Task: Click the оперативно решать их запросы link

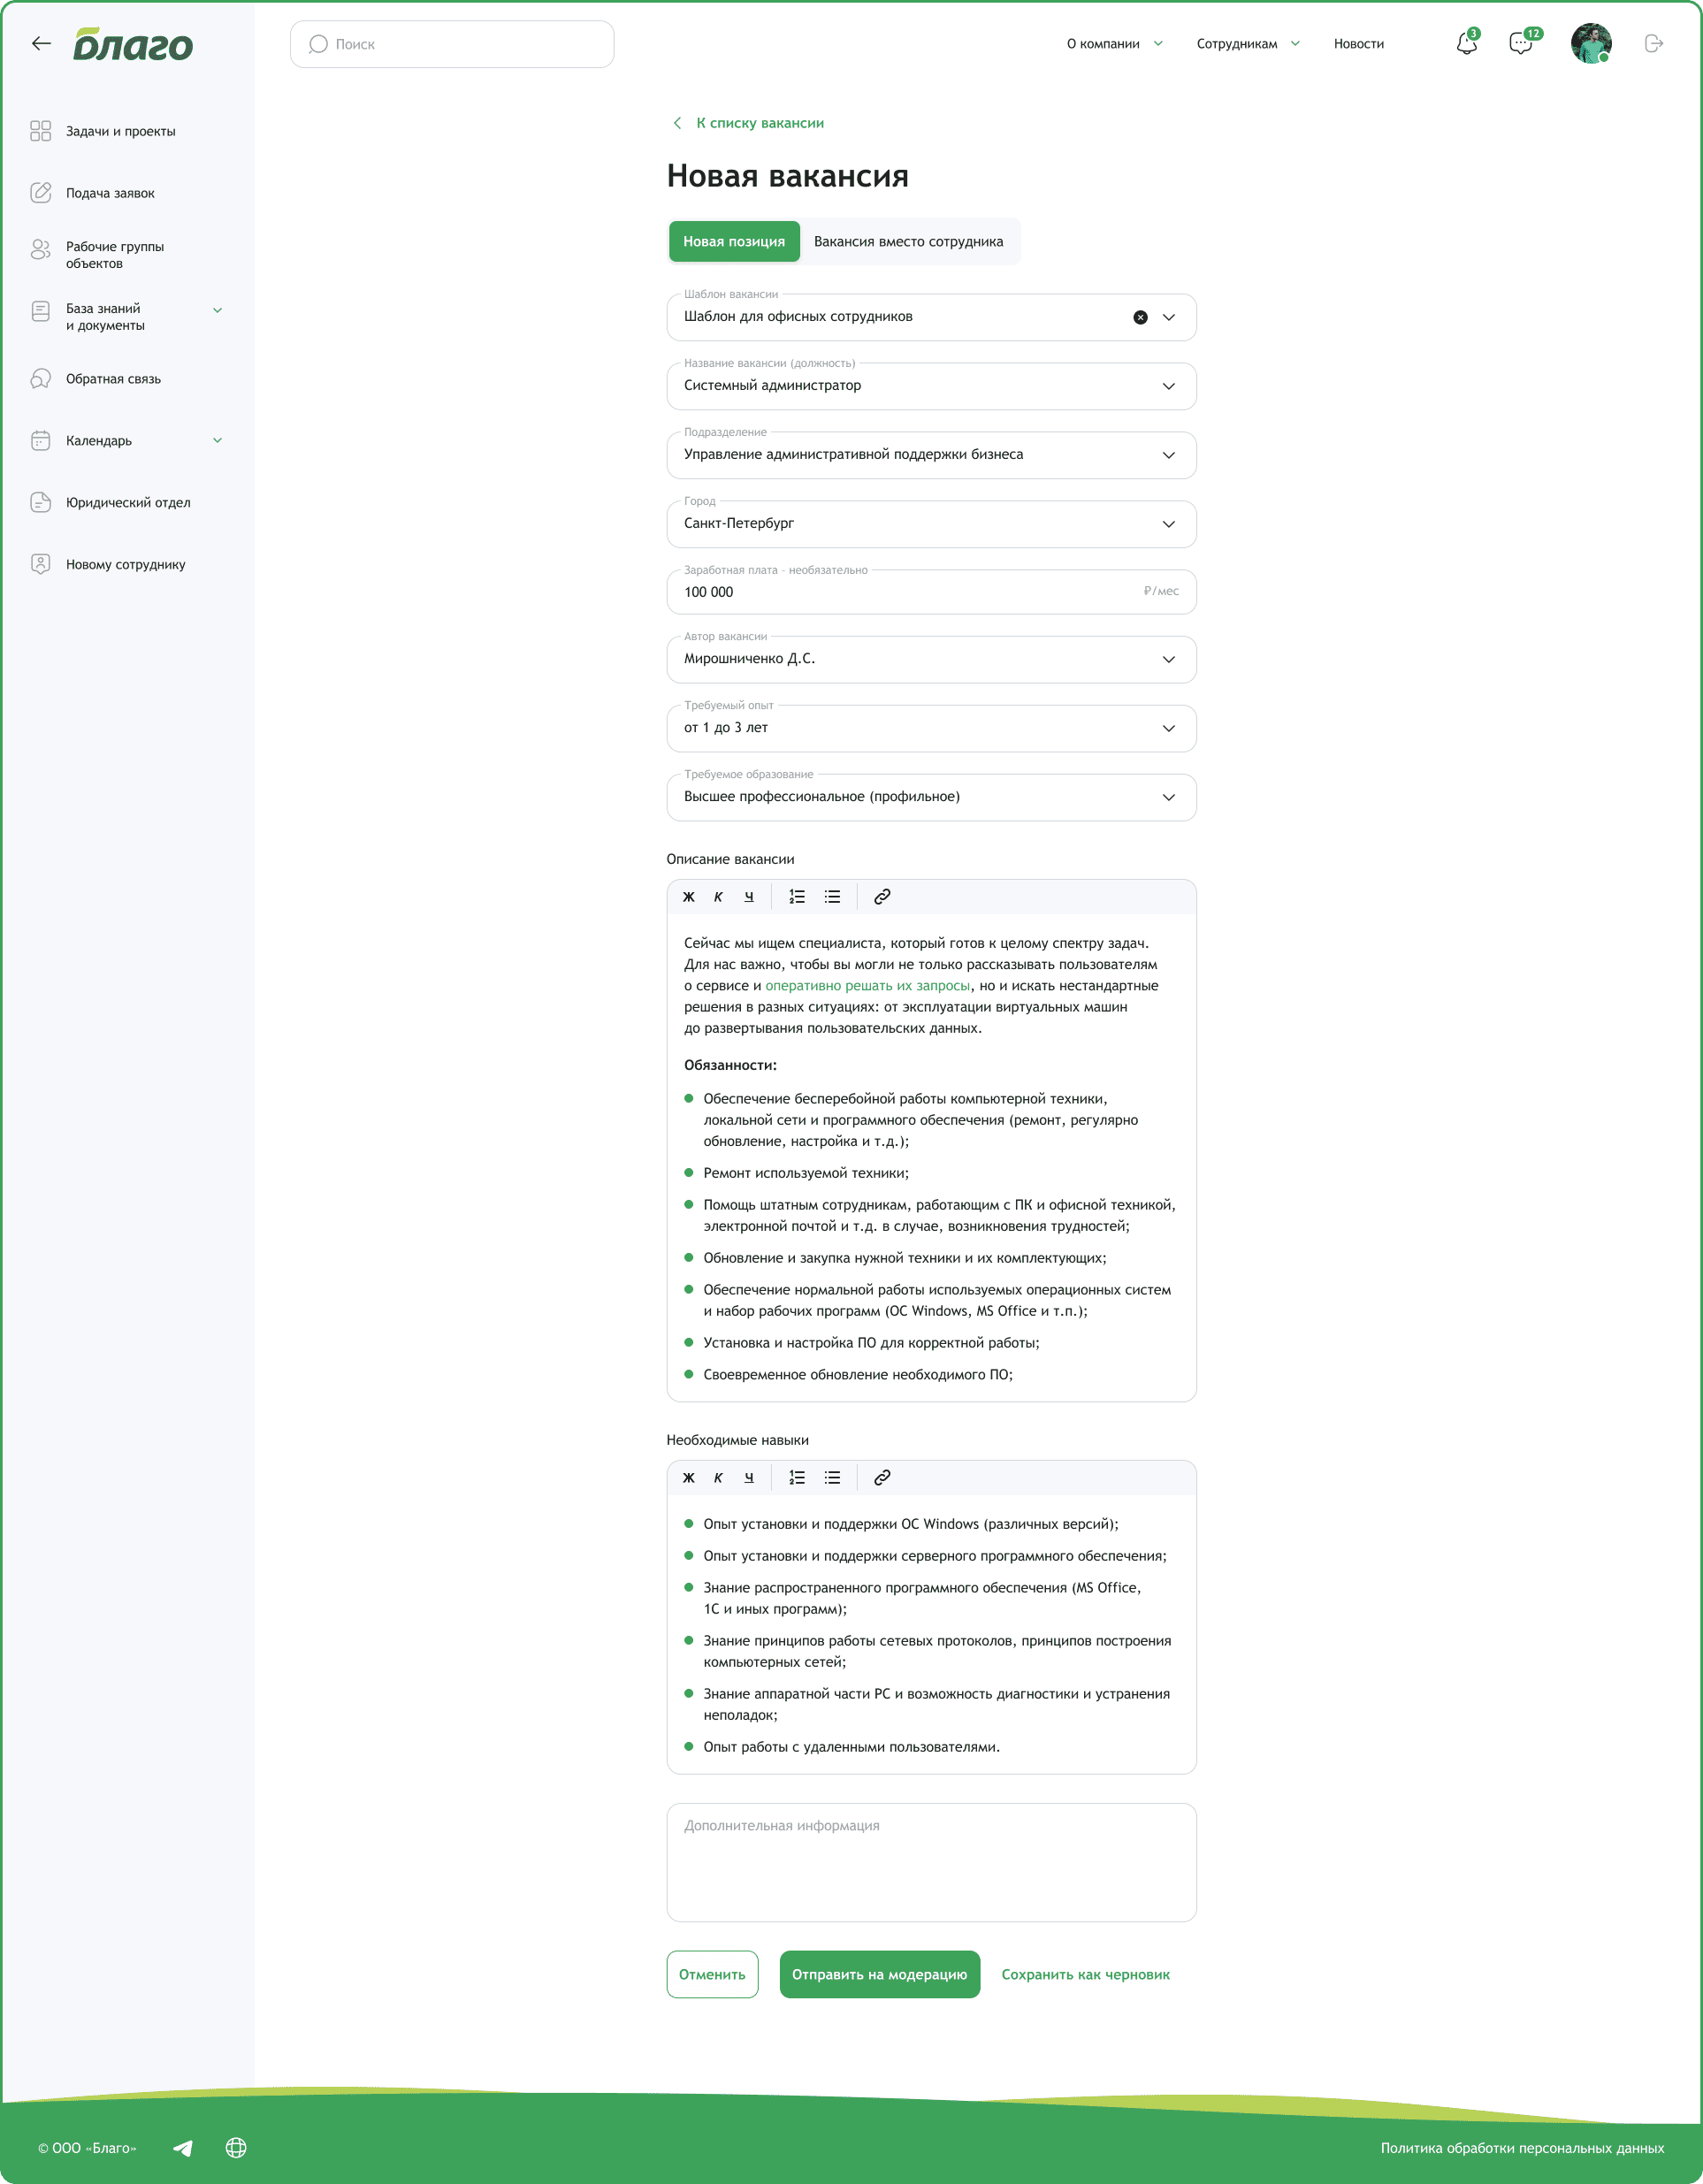Action: [x=868, y=986]
